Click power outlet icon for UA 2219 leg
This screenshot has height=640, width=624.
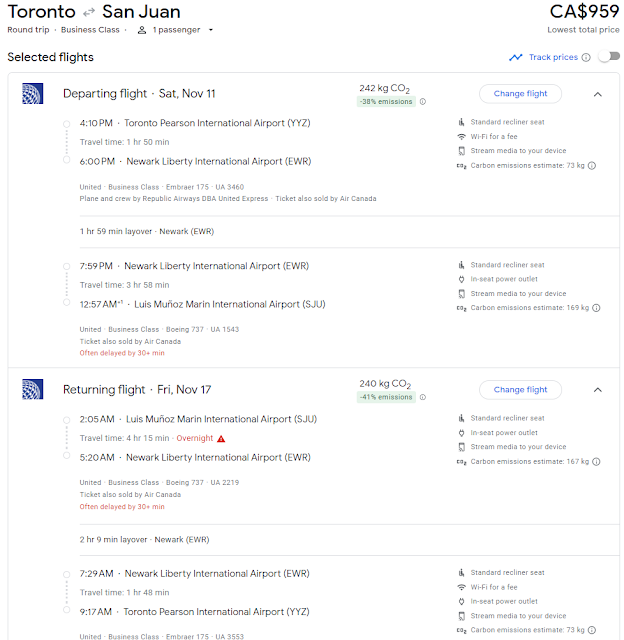click(x=461, y=433)
